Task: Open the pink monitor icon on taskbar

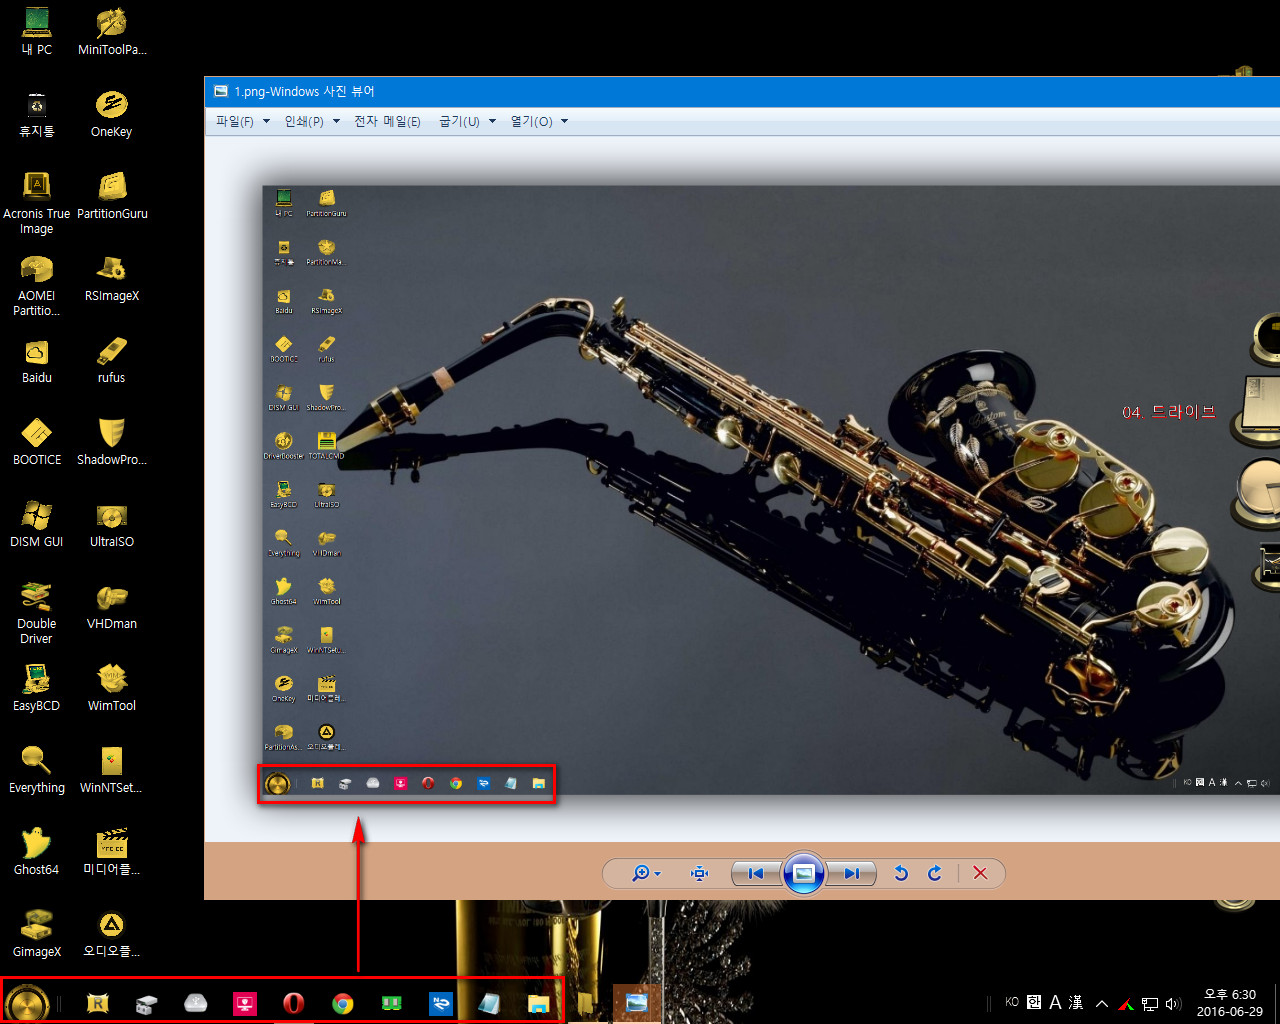Action: pos(245,1003)
